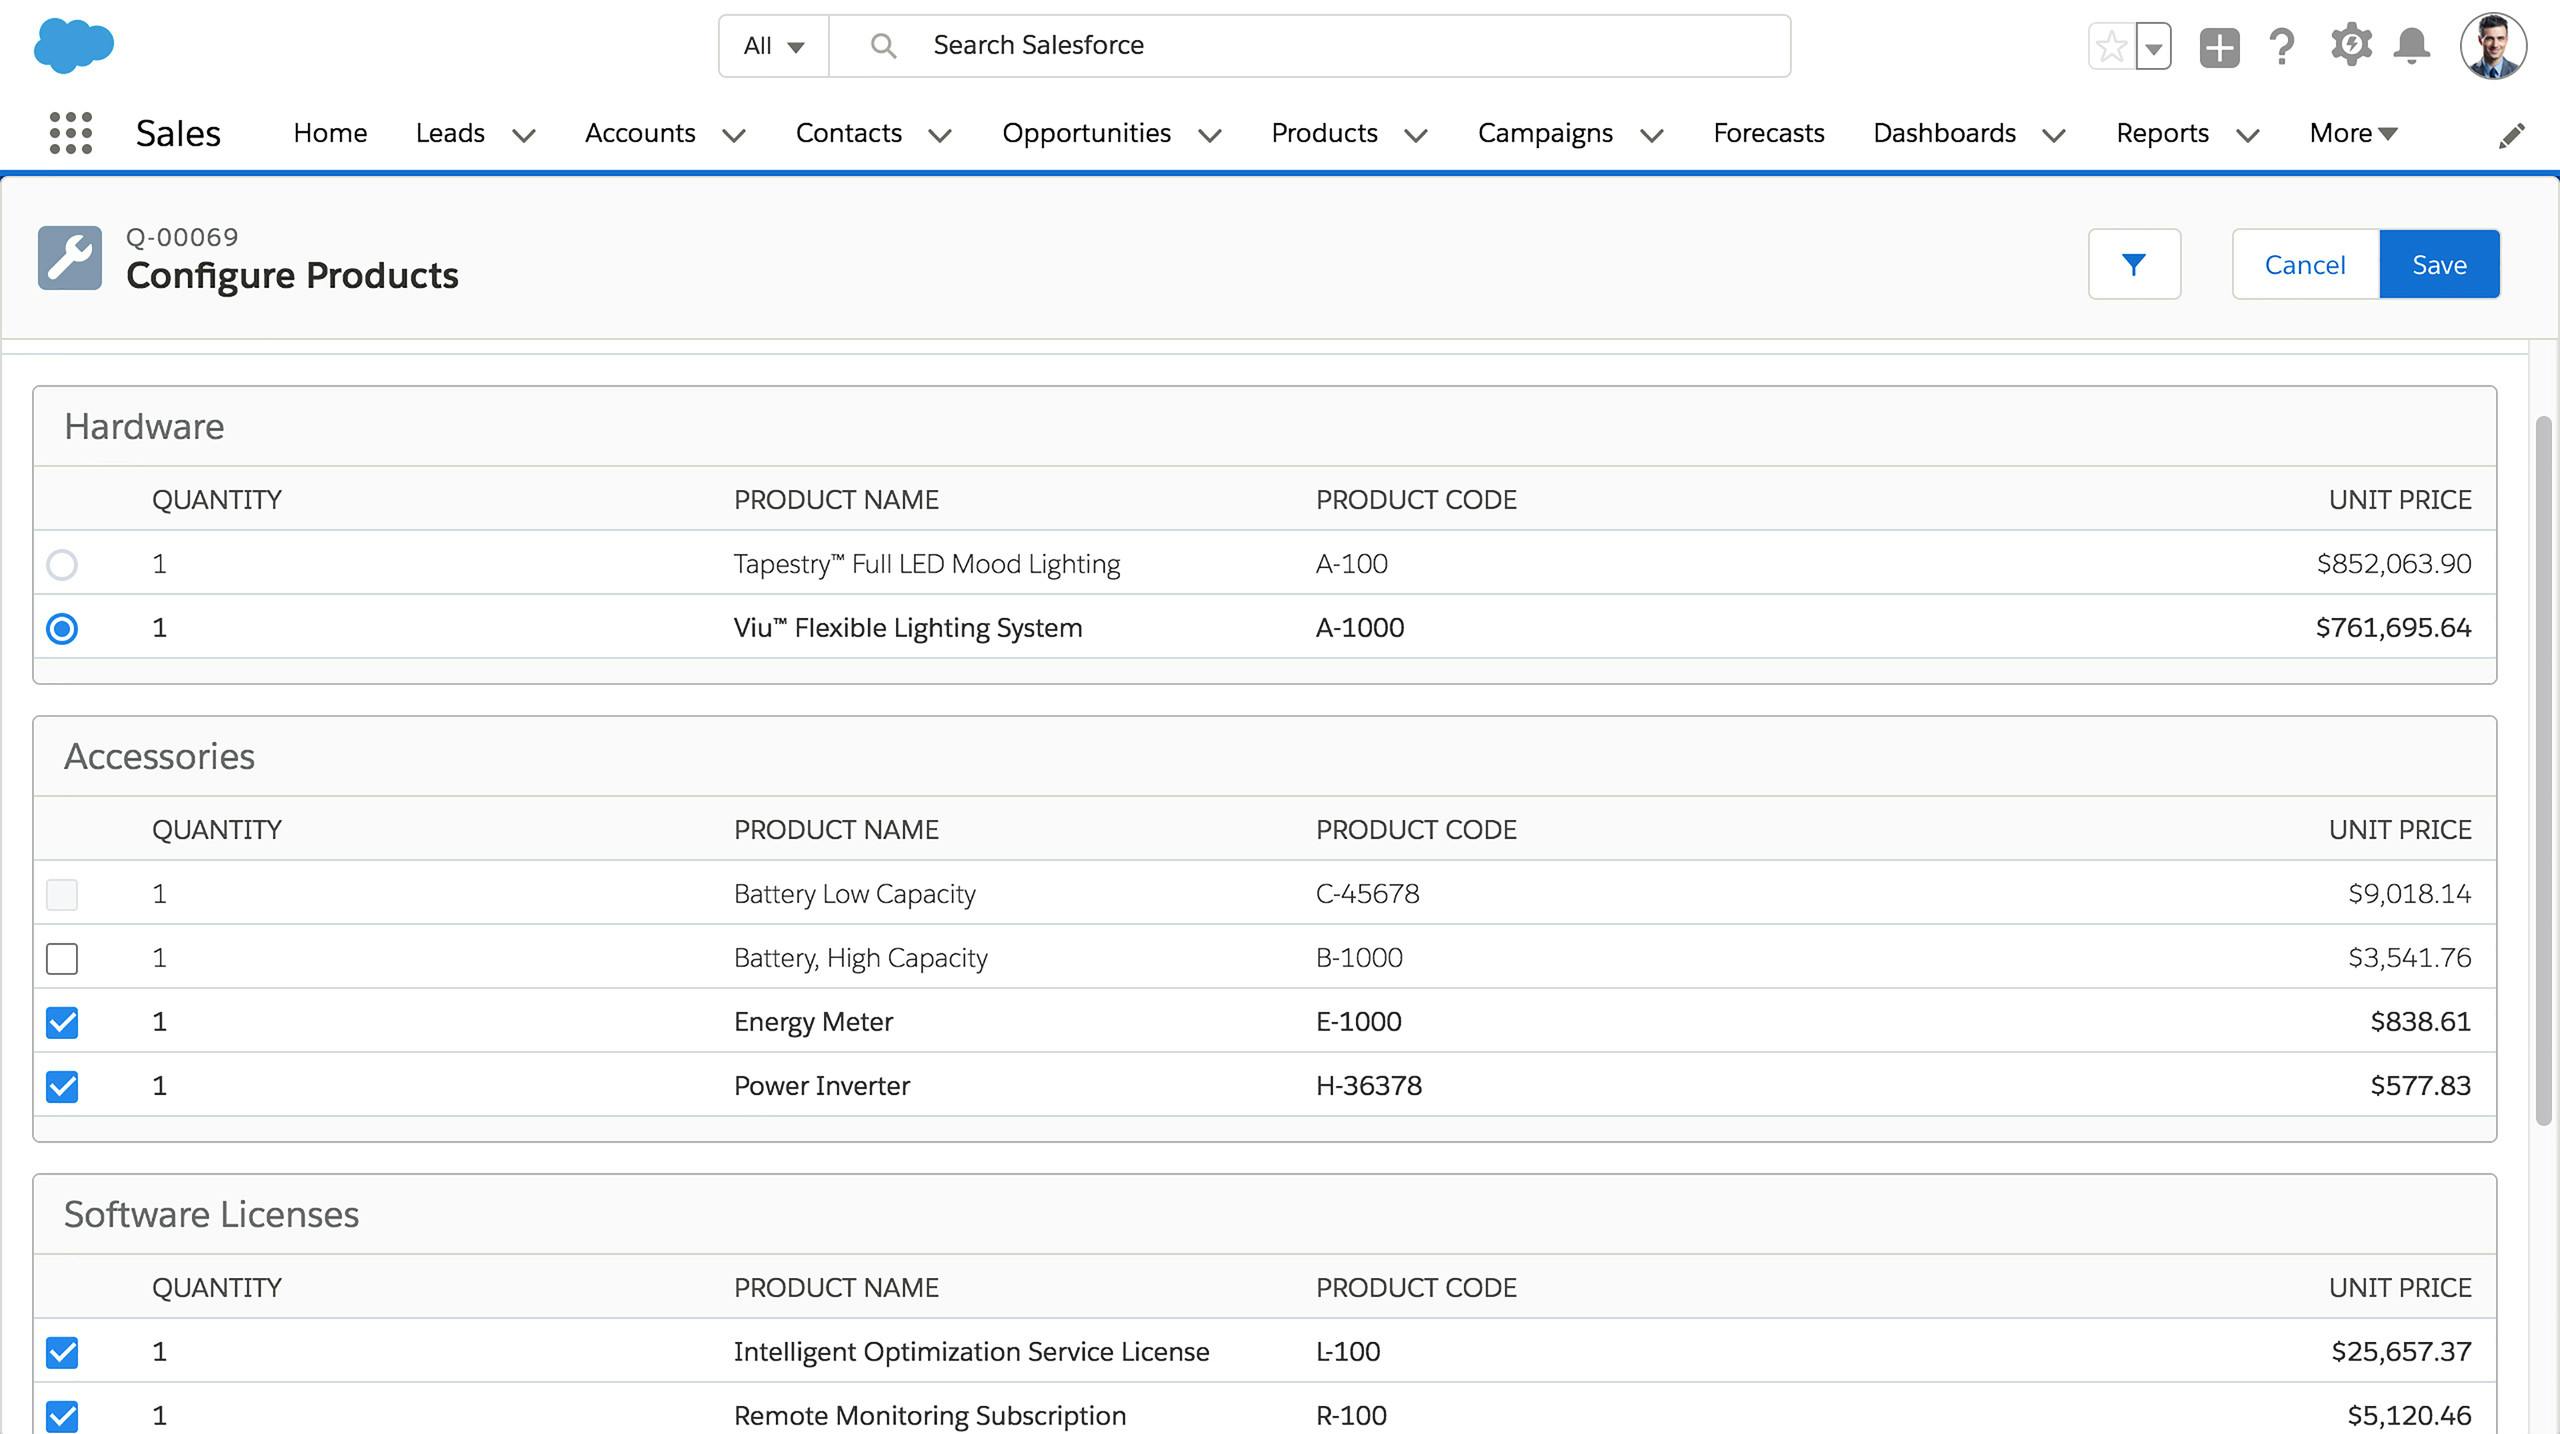
Task: Open the All search scope dropdown
Action: (x=774, y=46)
